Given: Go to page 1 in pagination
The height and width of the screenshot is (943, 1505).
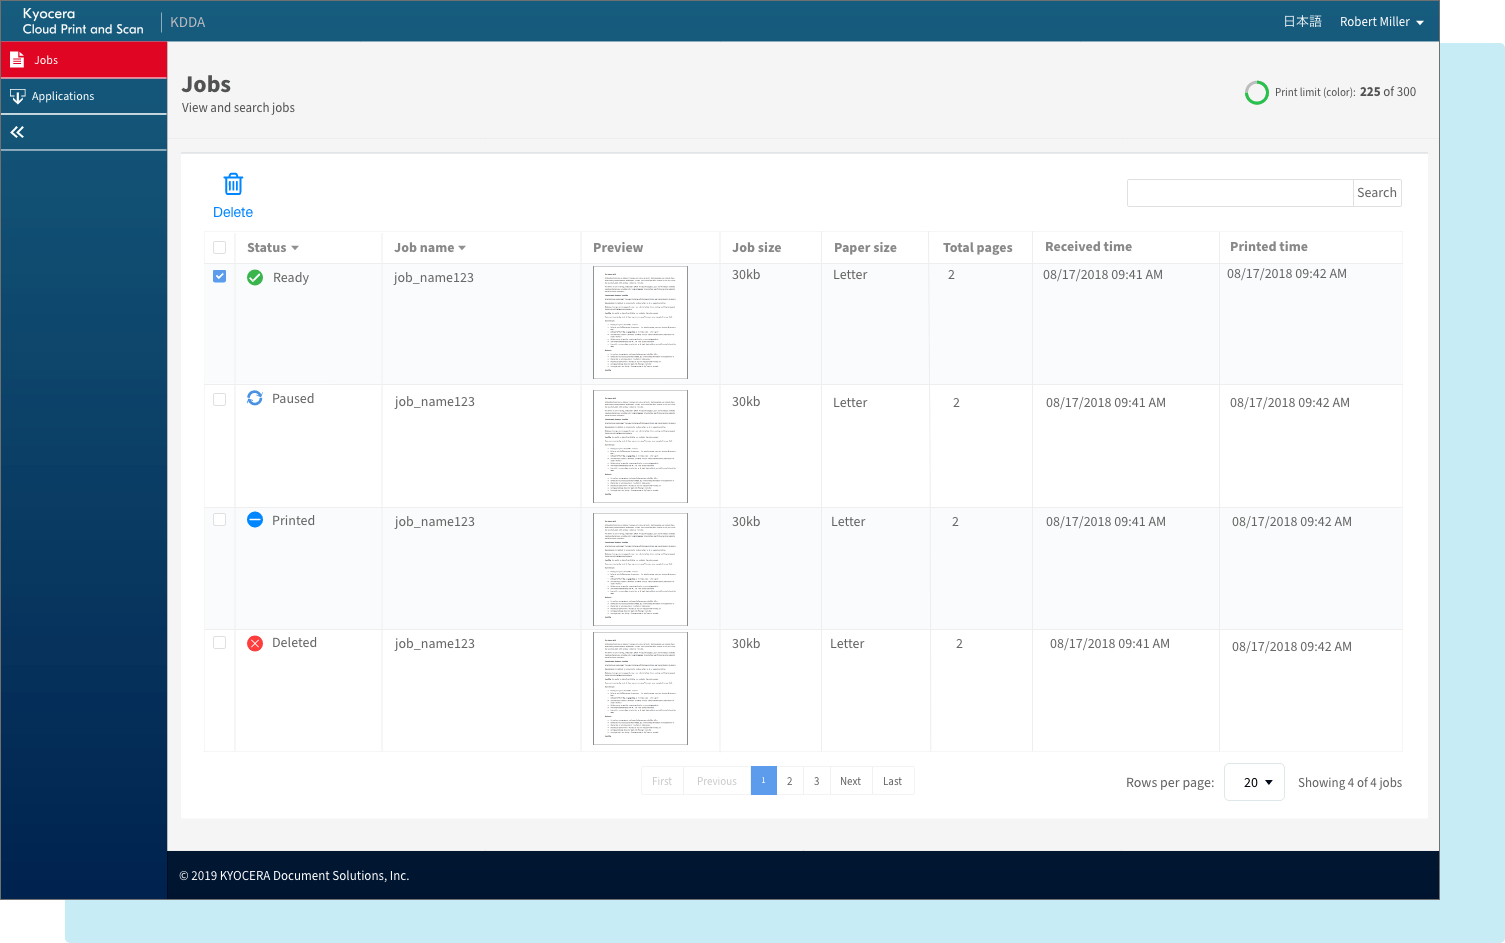Looking at the screenshot, I should coord(764,781).
